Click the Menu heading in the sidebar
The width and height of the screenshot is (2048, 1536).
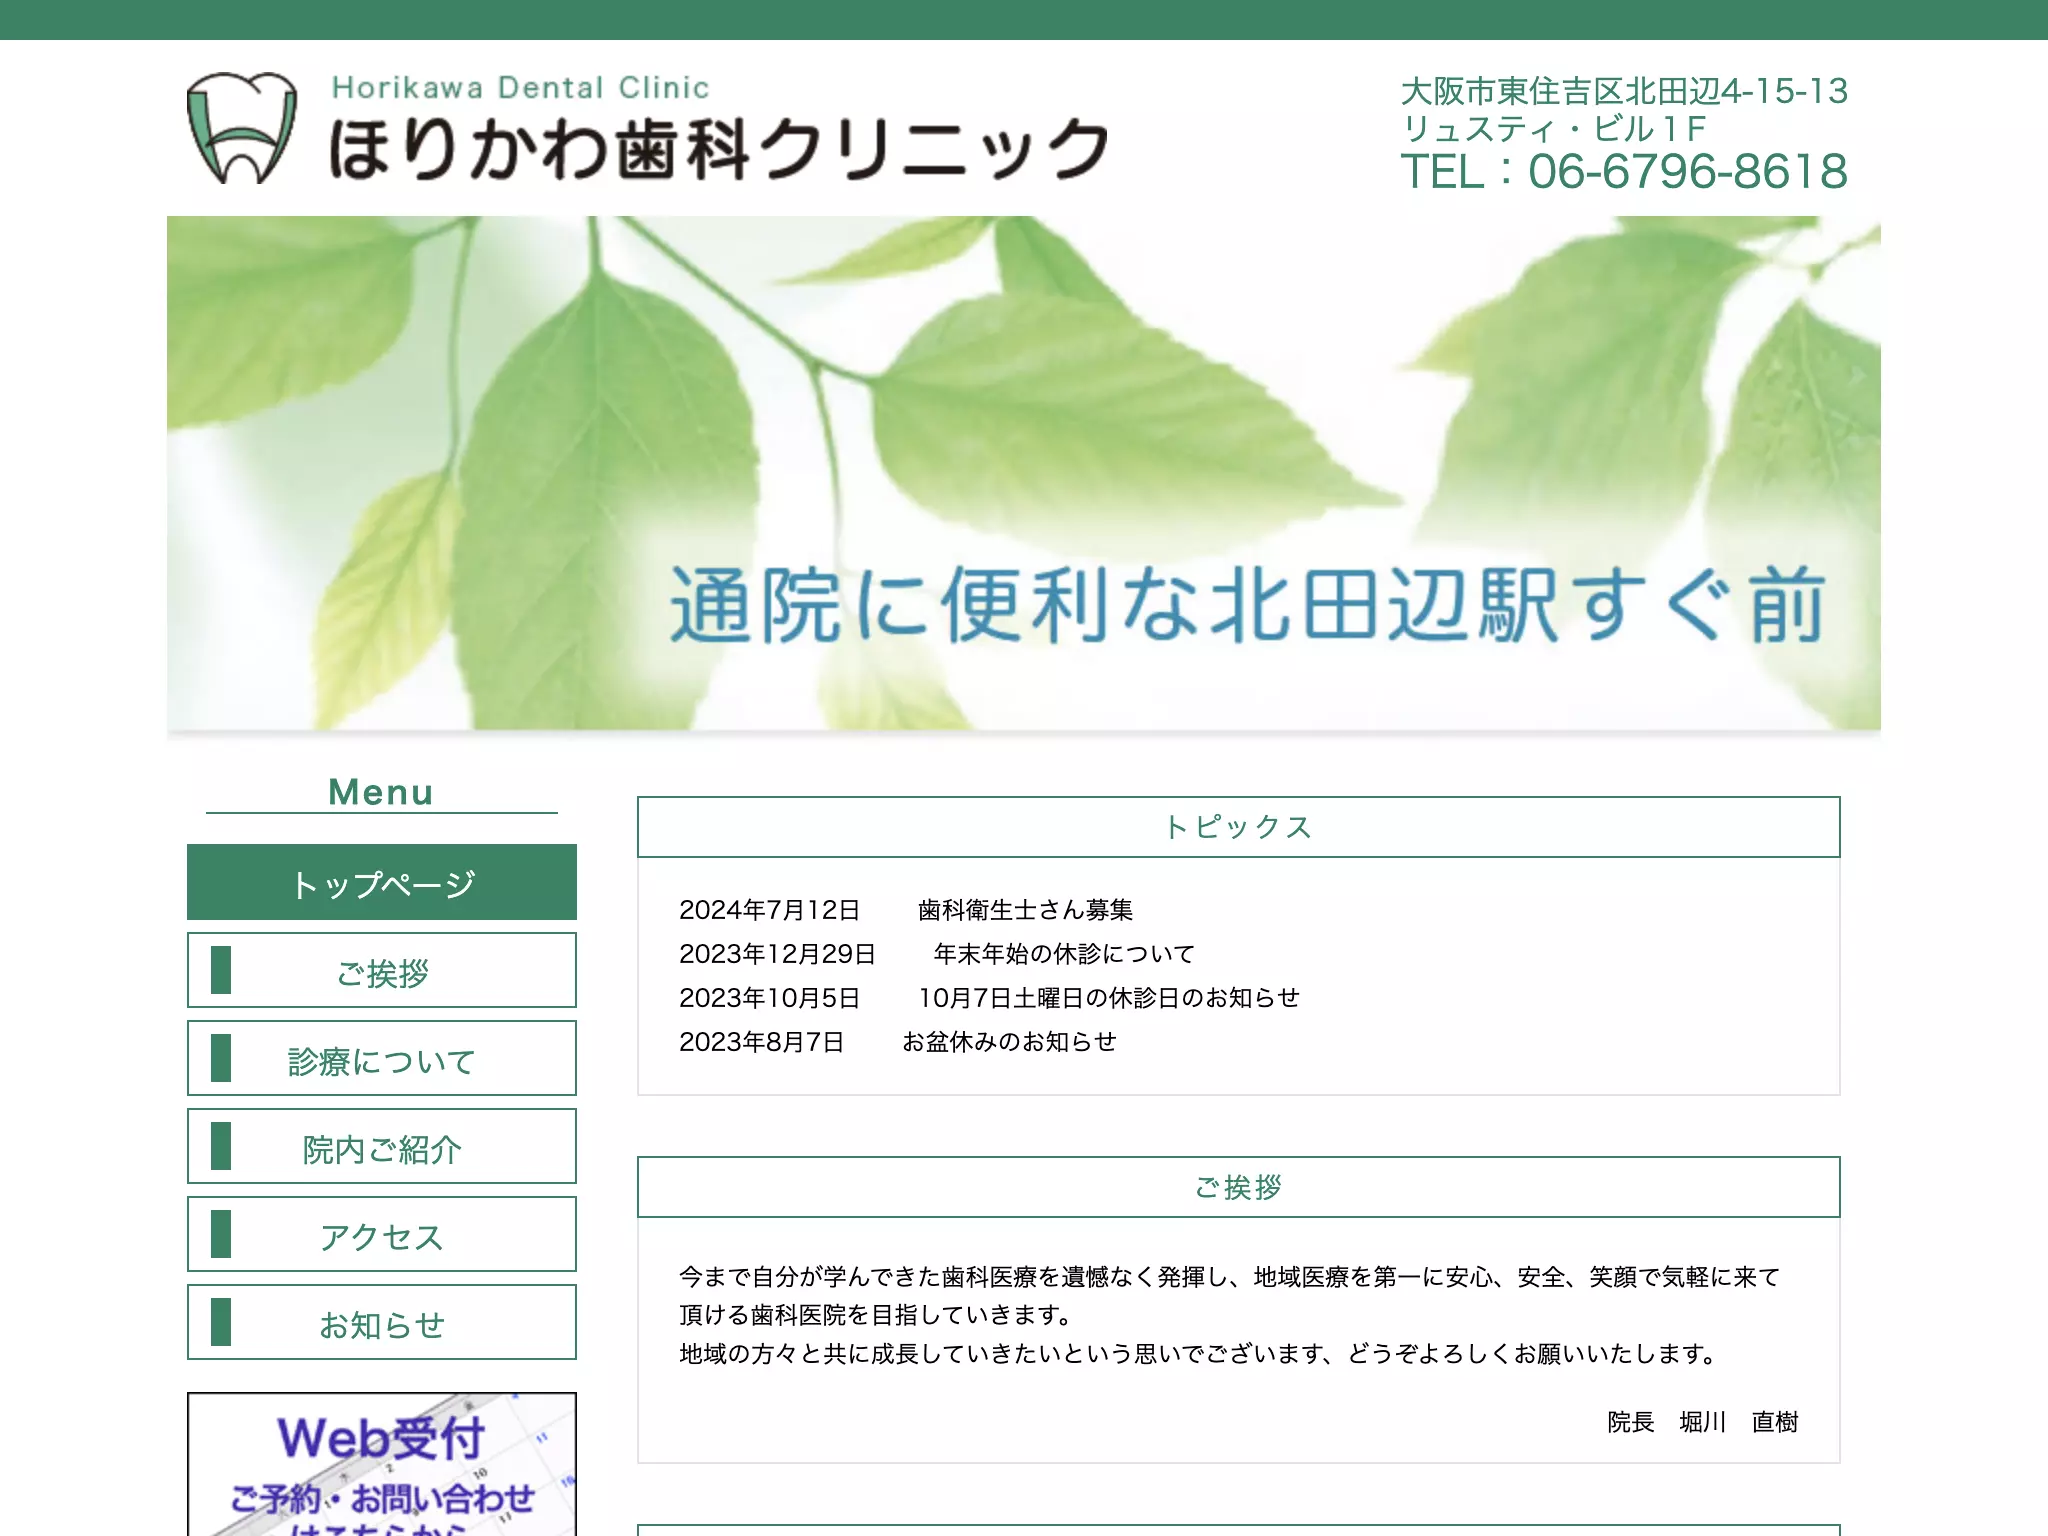pyautogui.click(x=381, y=792)
